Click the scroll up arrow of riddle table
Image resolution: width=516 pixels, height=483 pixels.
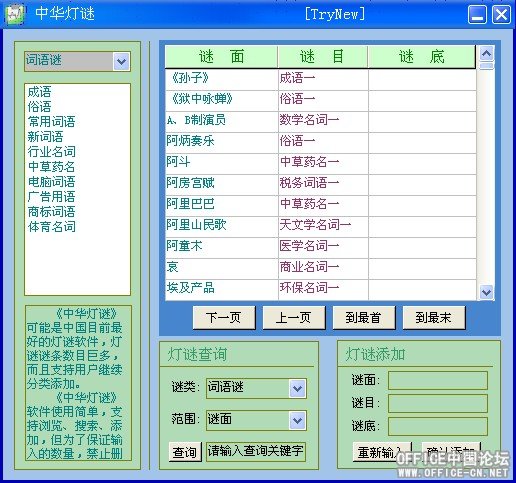(x=486, y=53)
